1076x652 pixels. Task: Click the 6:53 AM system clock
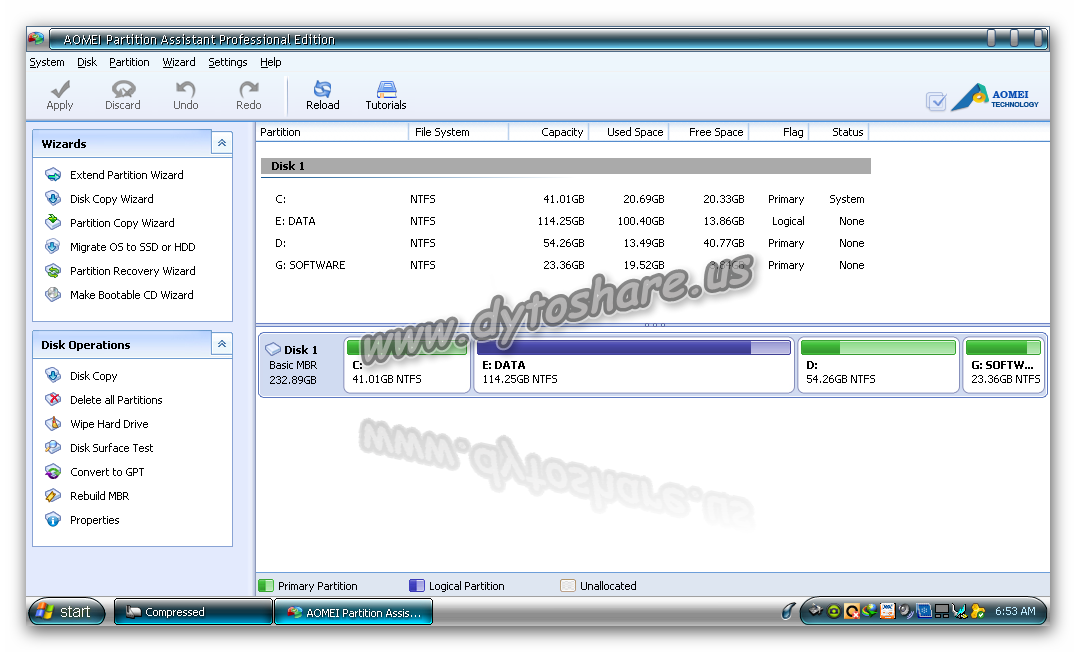1015,612
